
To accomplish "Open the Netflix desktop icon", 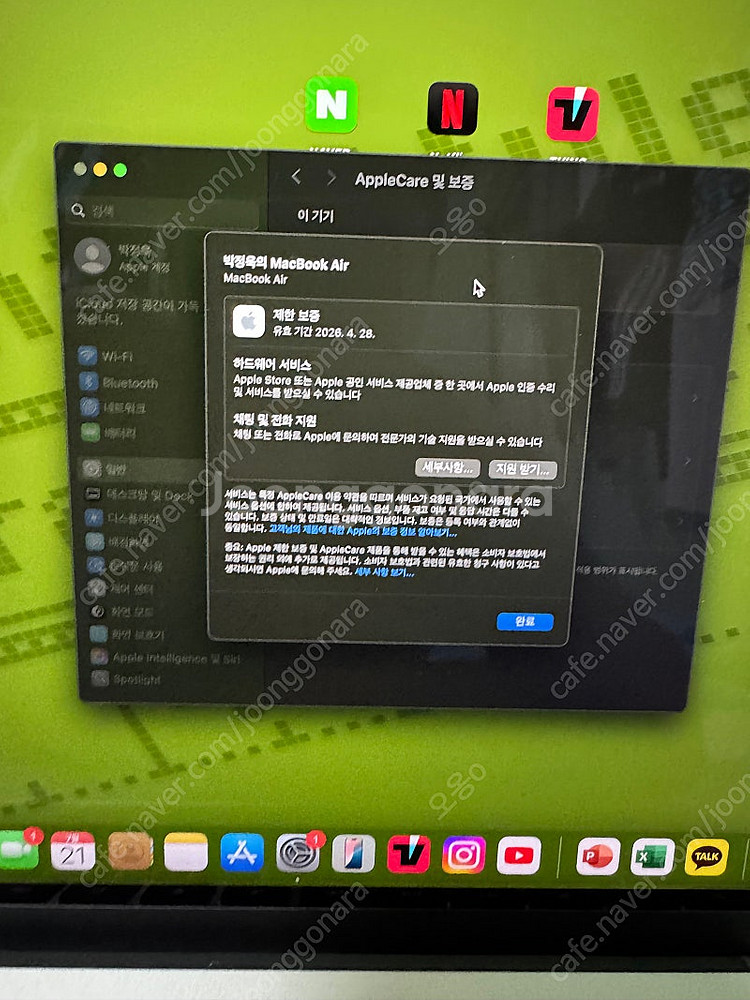I will (452, 108).
